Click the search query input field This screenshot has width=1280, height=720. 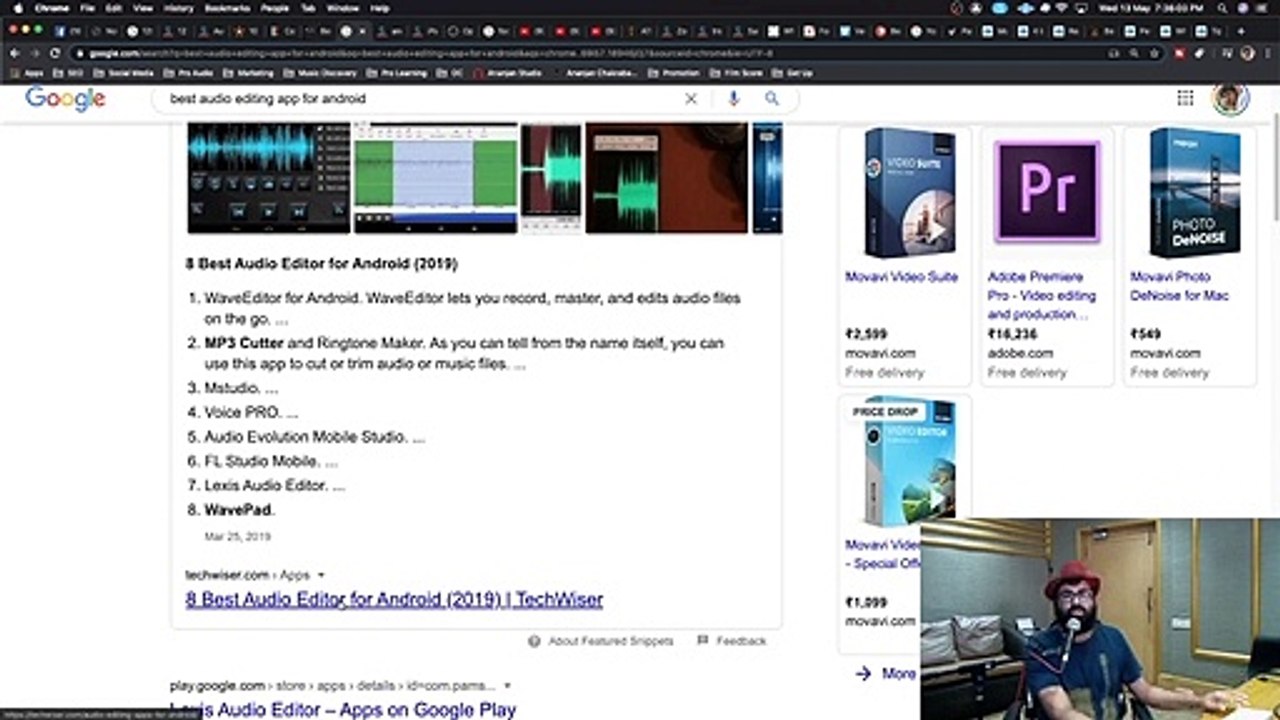pyautogui.click(x=420, y=99)
